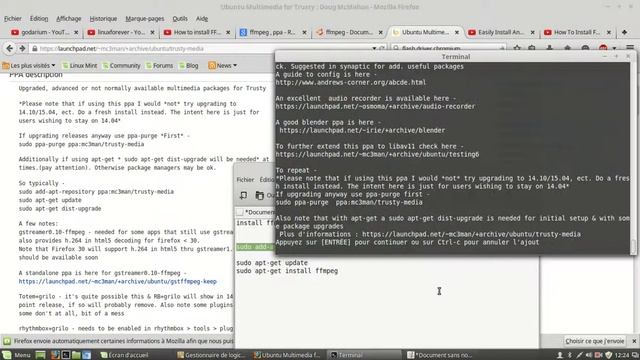The height and width of the screenshot is (360, 640).
Task: Open the Édition menu in Firefox
Action: [x=39, y=19]
